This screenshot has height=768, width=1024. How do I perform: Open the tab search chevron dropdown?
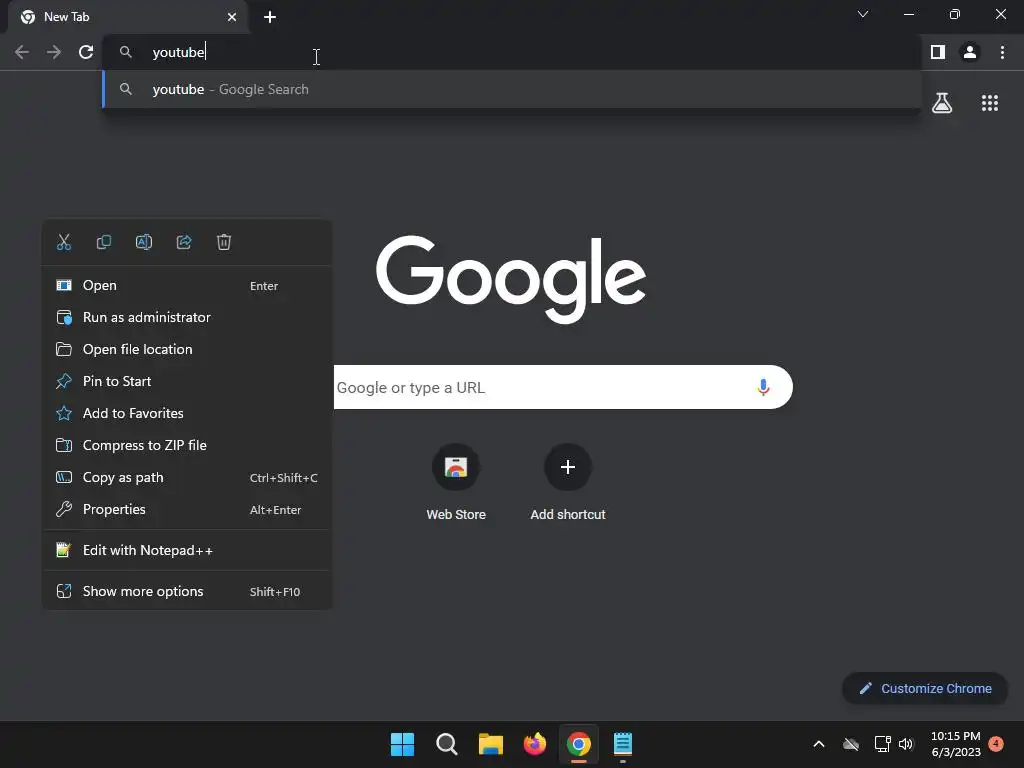coord(863,14)
